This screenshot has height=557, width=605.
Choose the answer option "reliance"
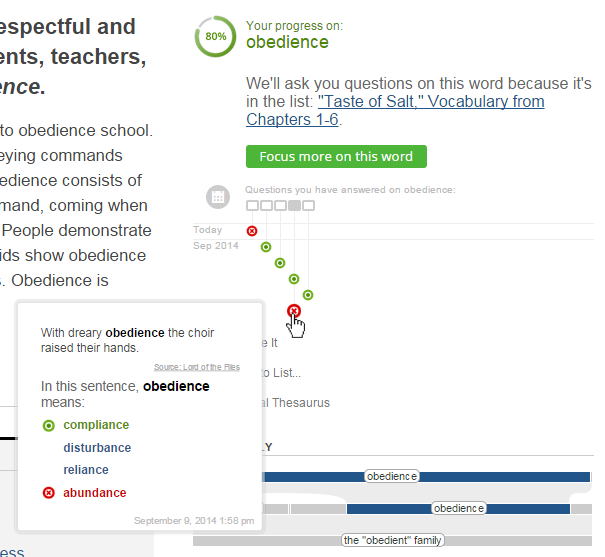click(x=86, y=470)
